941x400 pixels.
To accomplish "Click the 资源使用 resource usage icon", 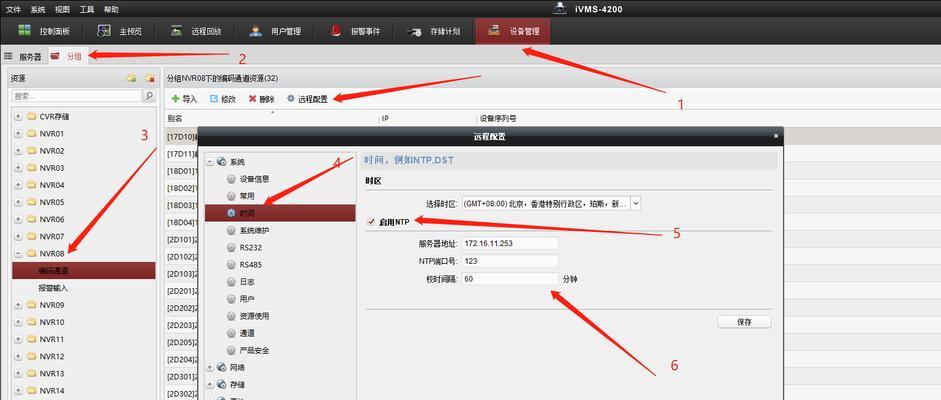I will point(232,315).
